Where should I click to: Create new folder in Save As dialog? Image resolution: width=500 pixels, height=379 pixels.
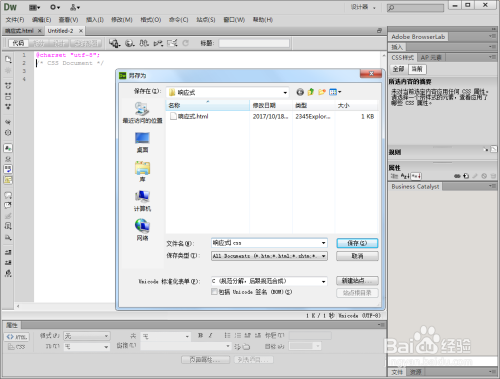pyautogui.click(x=322, y=92)
